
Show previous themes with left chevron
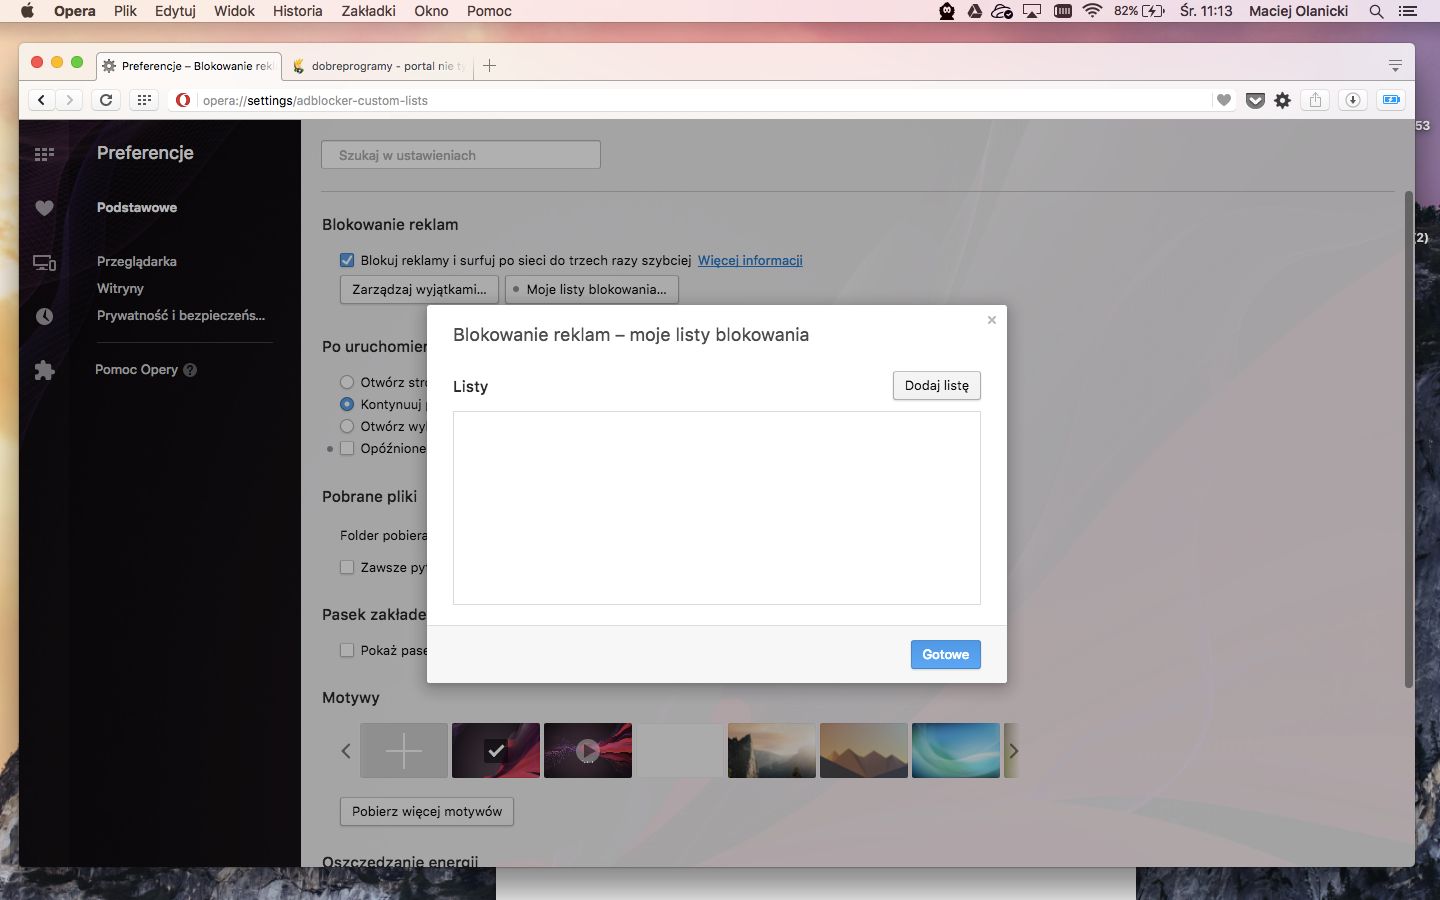pos(346,751)
